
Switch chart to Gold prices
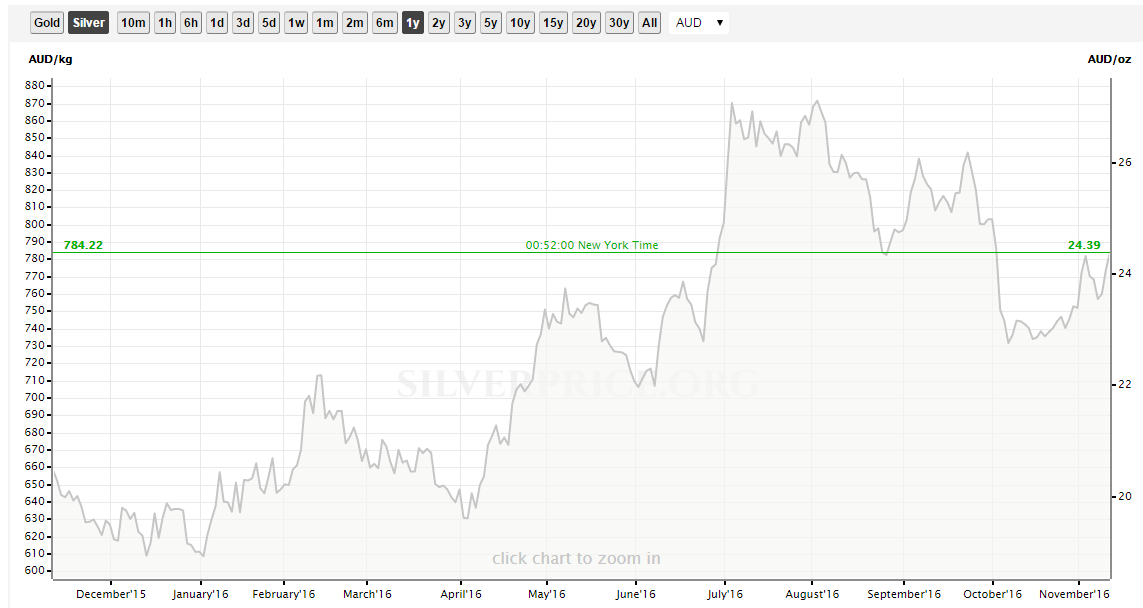(46, 23)
